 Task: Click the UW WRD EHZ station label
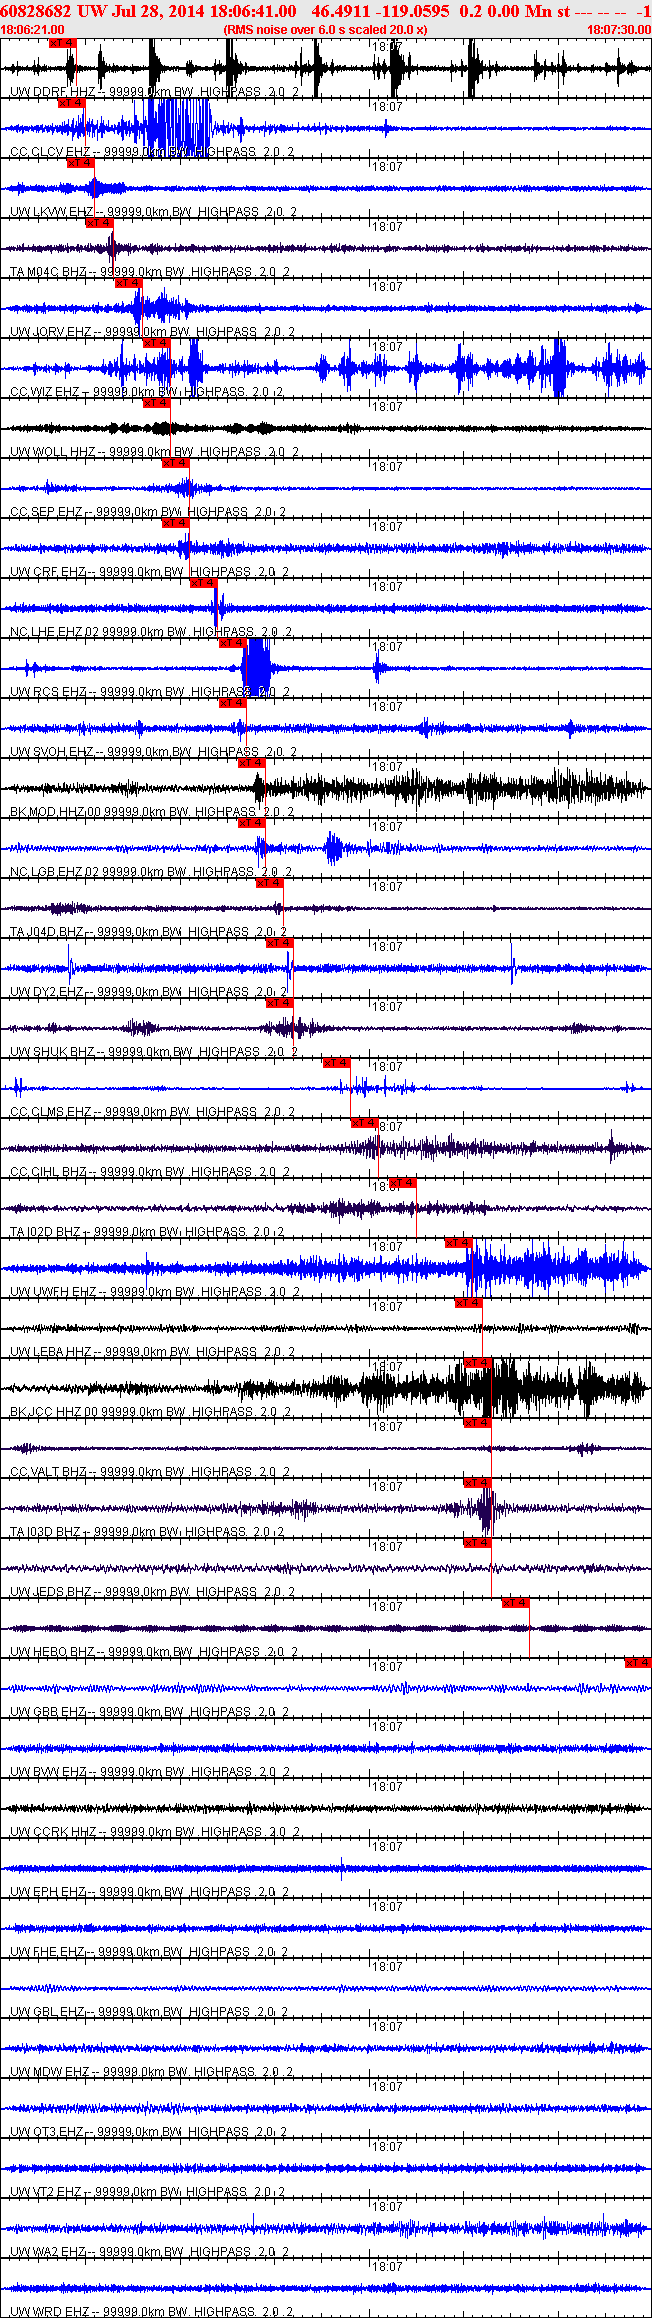50,2312
